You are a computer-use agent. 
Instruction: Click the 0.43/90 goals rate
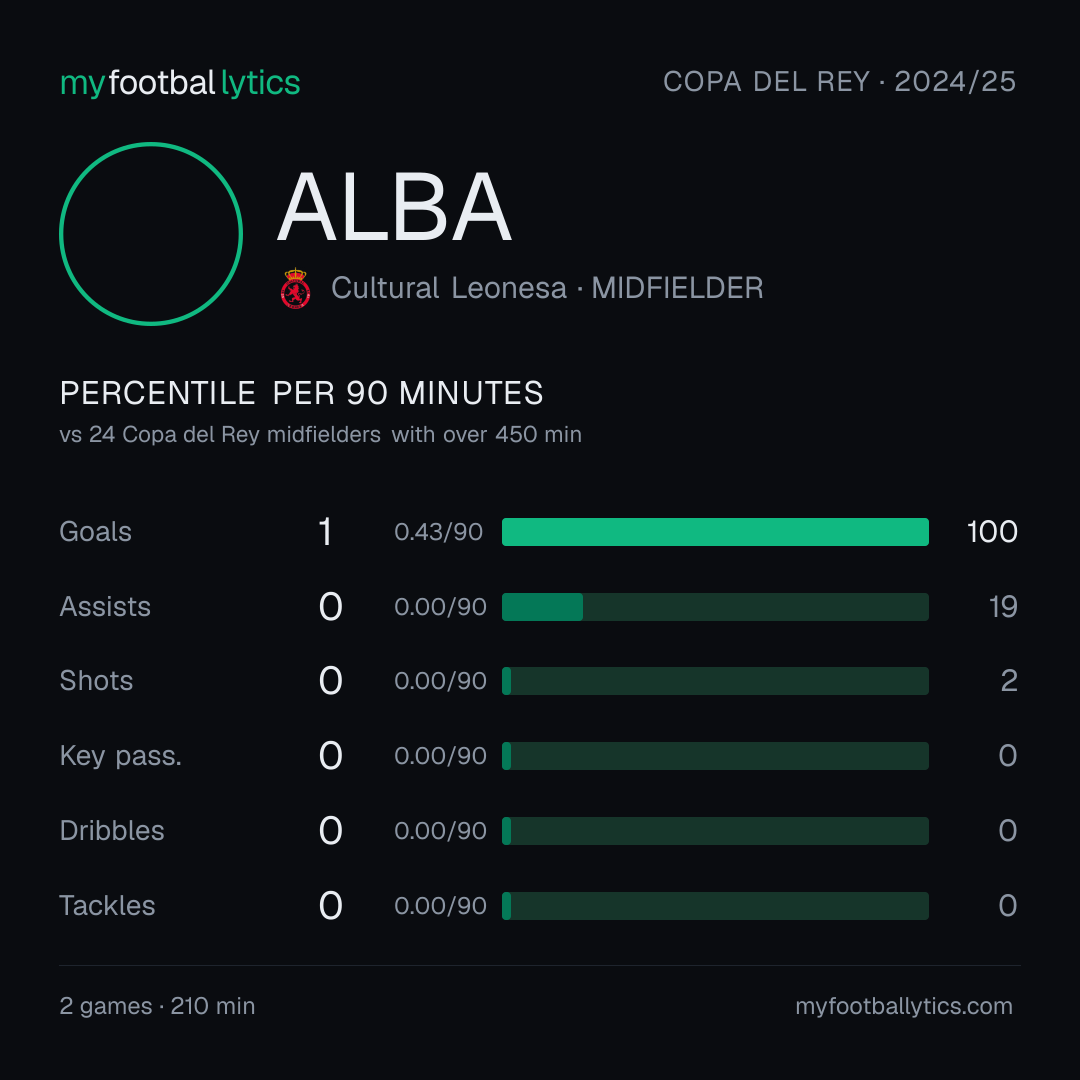pyautogui.click(x=438, y=532)
